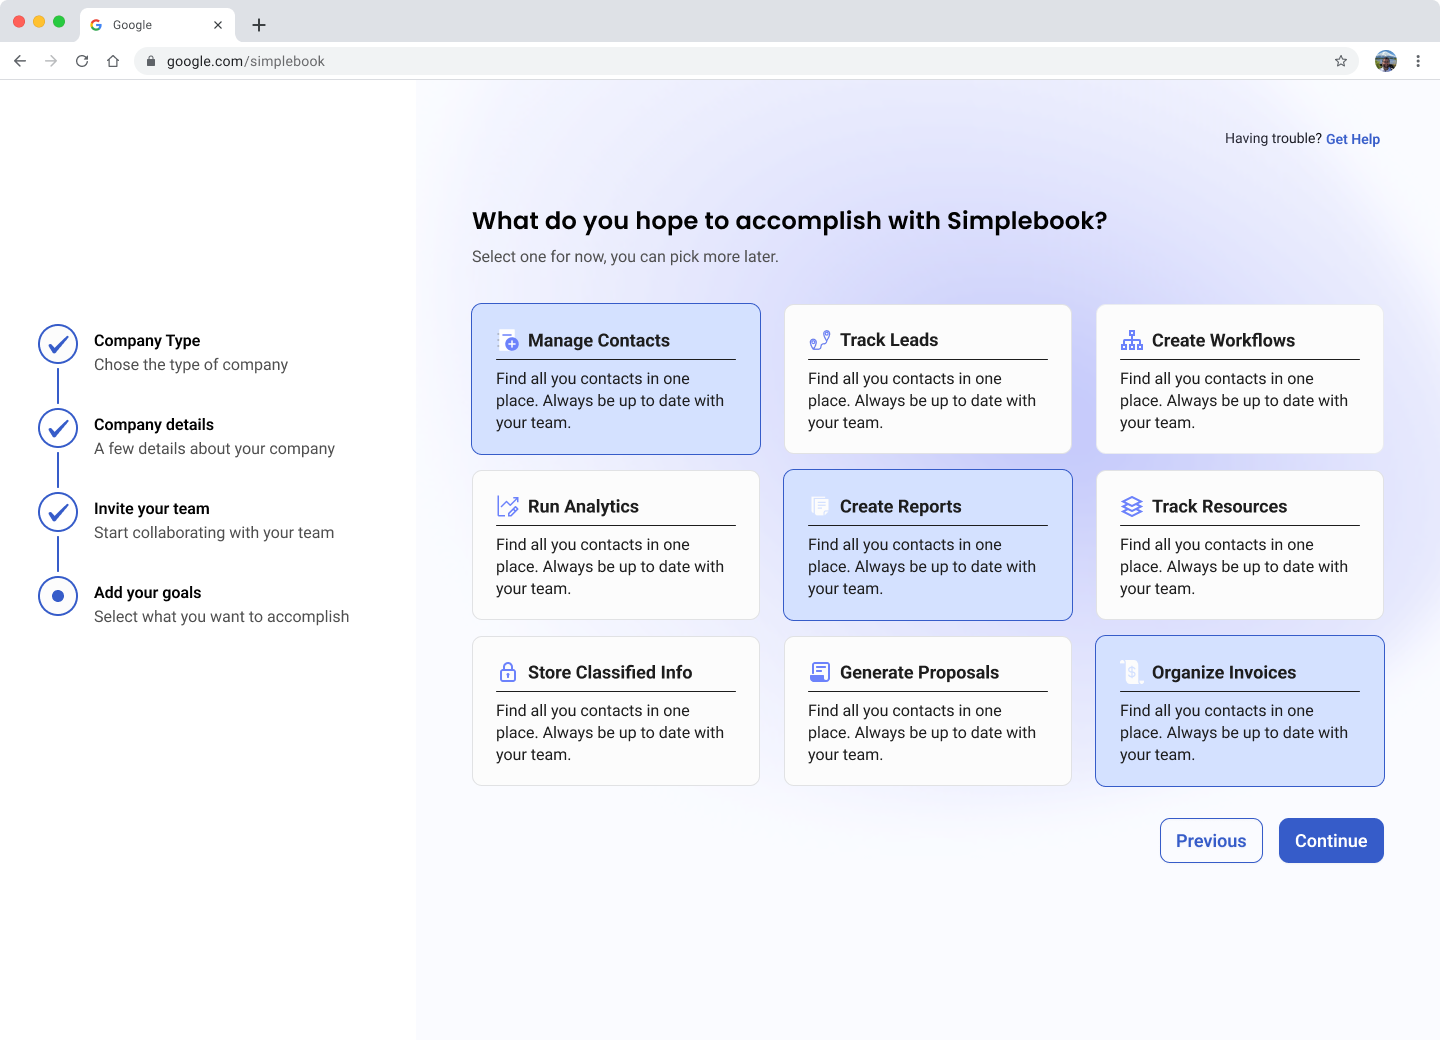Select the Track Leads goal card
Image resolution: width=1440 pixels, height=1040 pixels.
point(928,379)
